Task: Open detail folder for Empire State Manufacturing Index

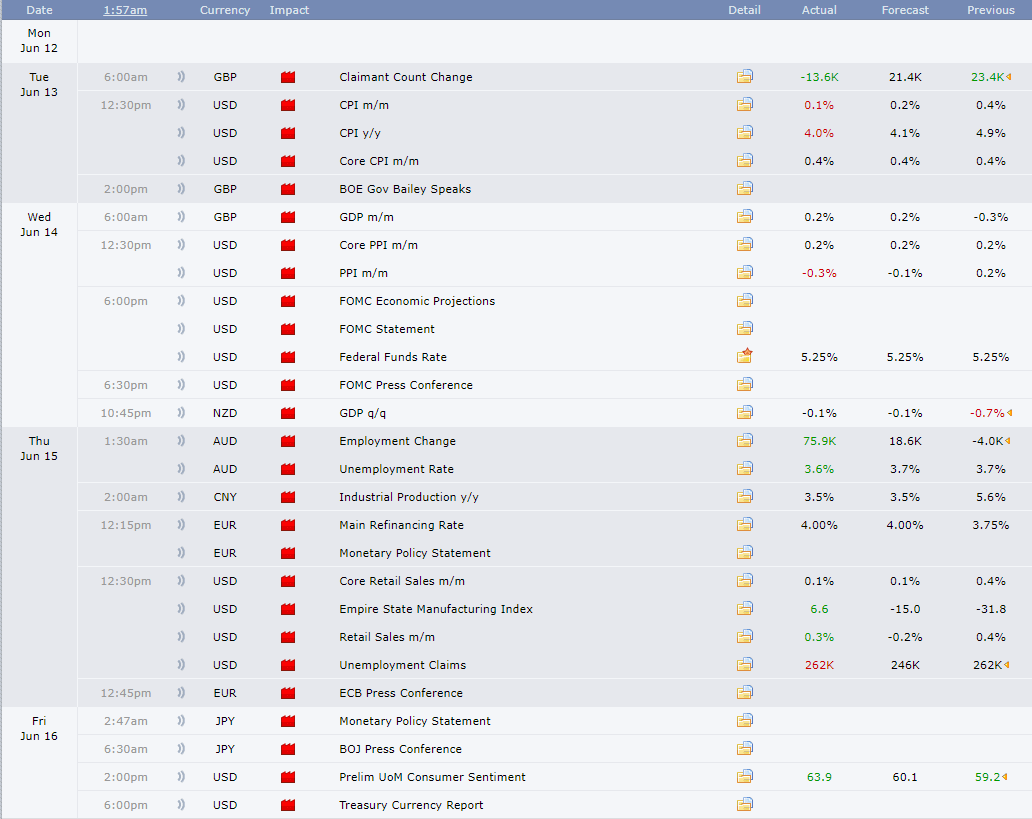Action: pyautogui.click(x=744, y=608)
